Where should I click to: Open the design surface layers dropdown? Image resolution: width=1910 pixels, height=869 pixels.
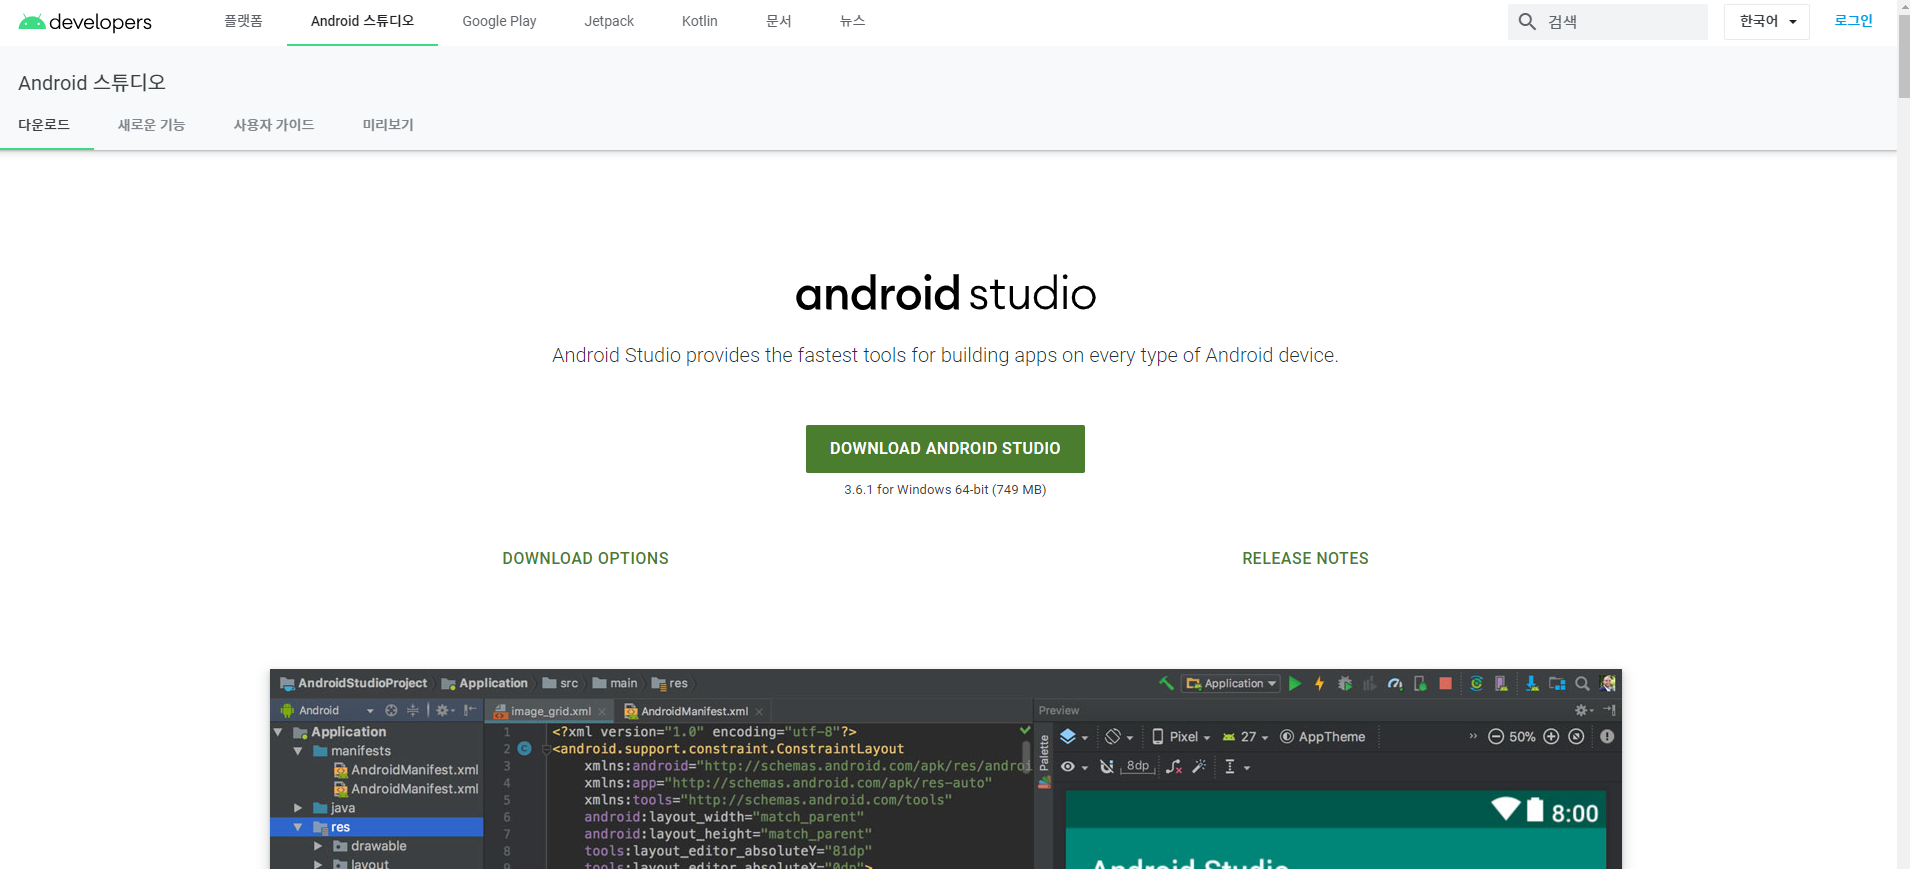coord(1074,737)
